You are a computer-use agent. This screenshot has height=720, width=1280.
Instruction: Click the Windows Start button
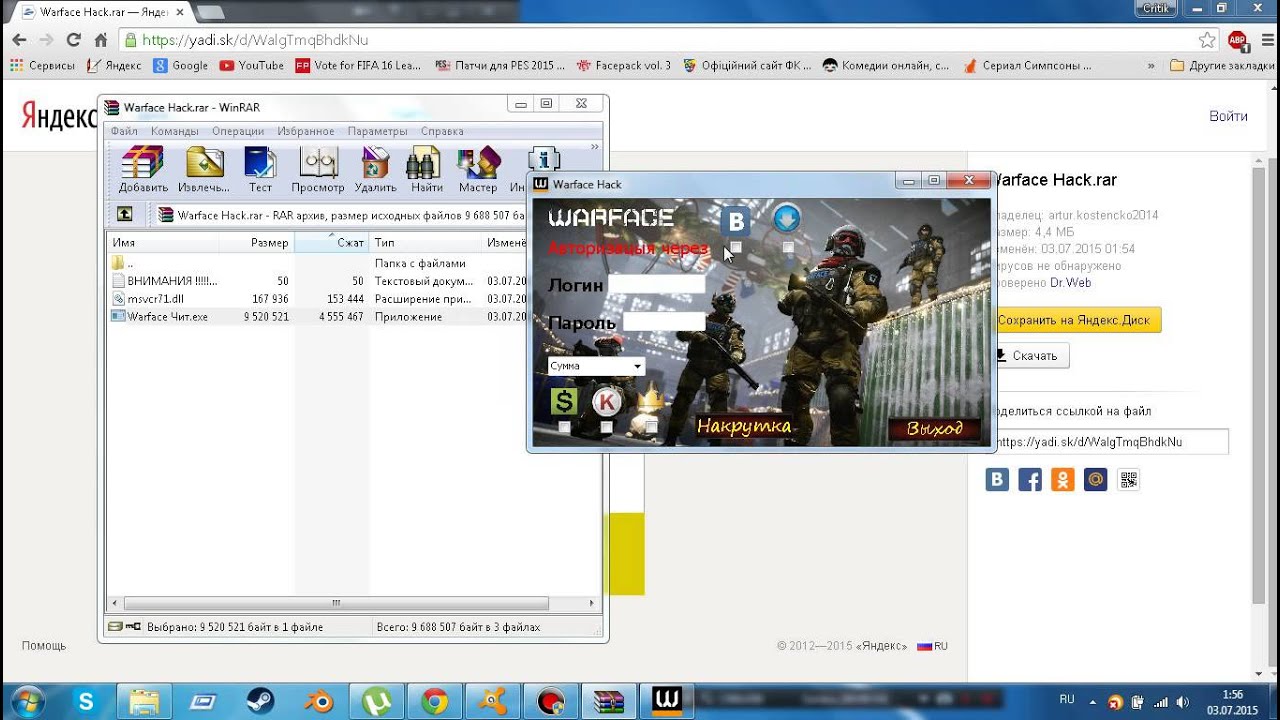[x=27, y=700]
